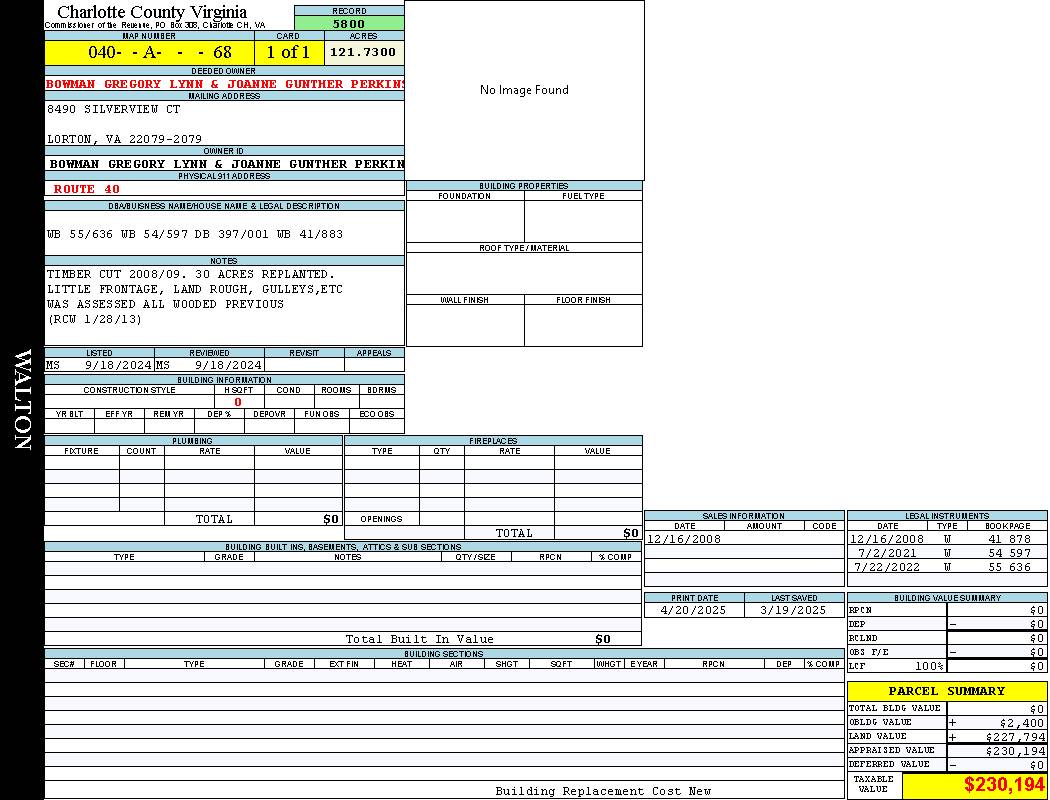Select the listed date 9/18/2024

coord(117,366)
